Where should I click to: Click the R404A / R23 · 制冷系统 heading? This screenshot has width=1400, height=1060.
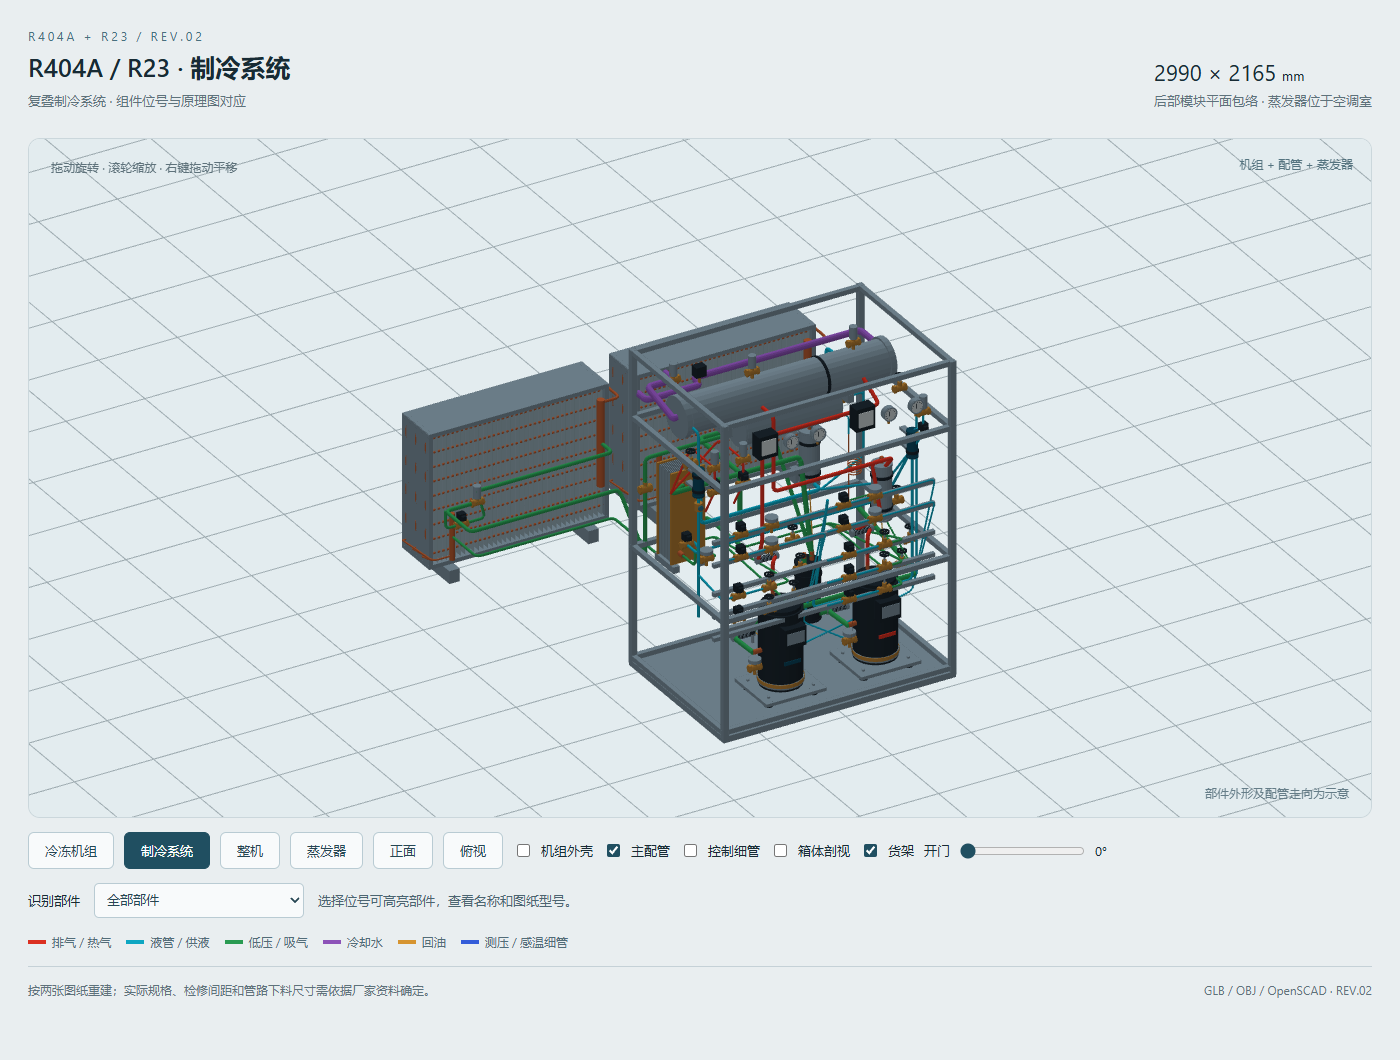coord(159,69)
